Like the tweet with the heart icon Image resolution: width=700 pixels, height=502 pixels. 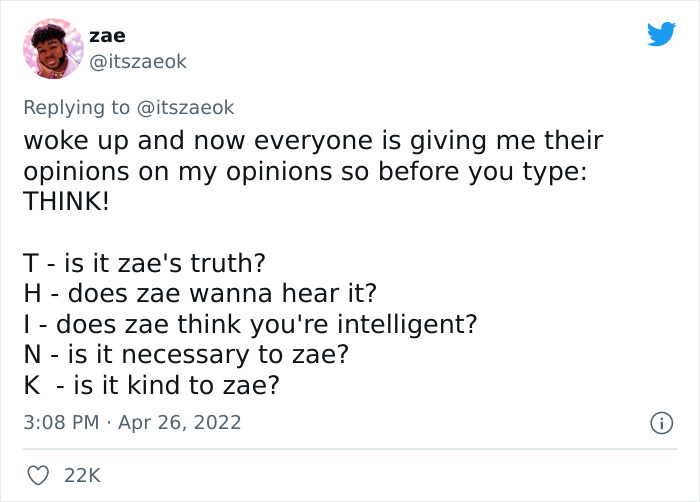(x=36, y=475)
